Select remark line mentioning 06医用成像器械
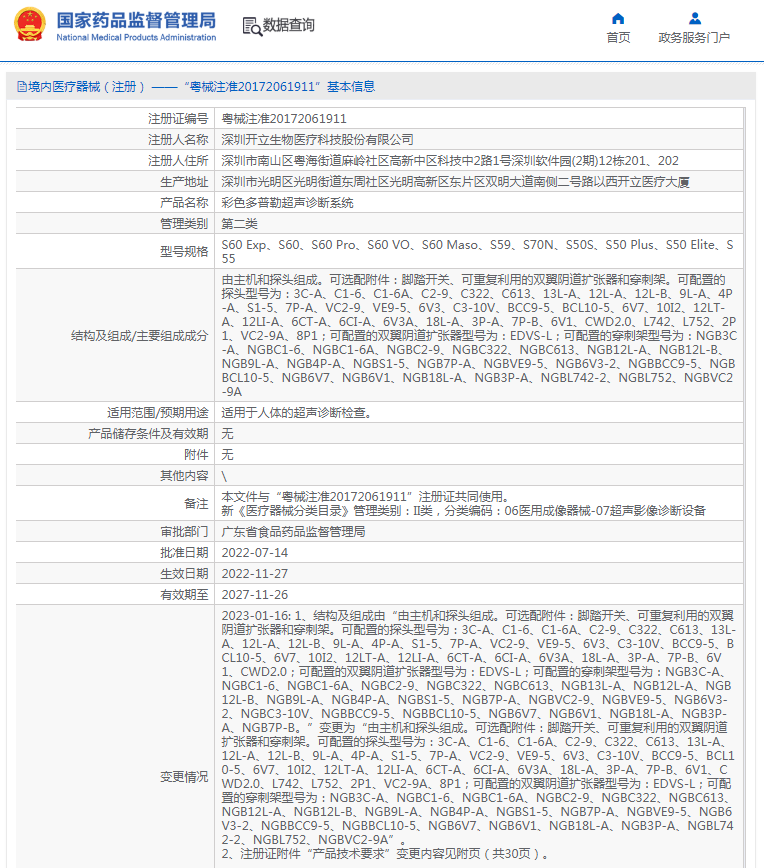The width and height of the screenshot is (764, 868). click(x=463, y=510)
